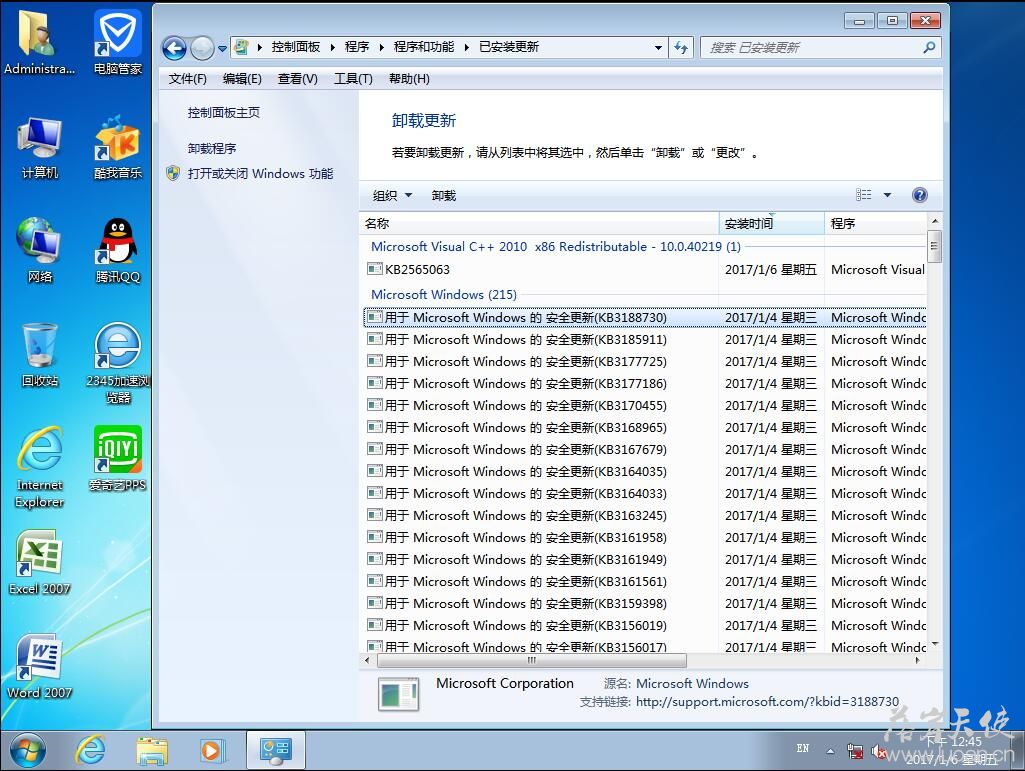Select the security update KB3164033 row
The height and width of the screenshot is (771, 1025).
click(x=645, y=494)
